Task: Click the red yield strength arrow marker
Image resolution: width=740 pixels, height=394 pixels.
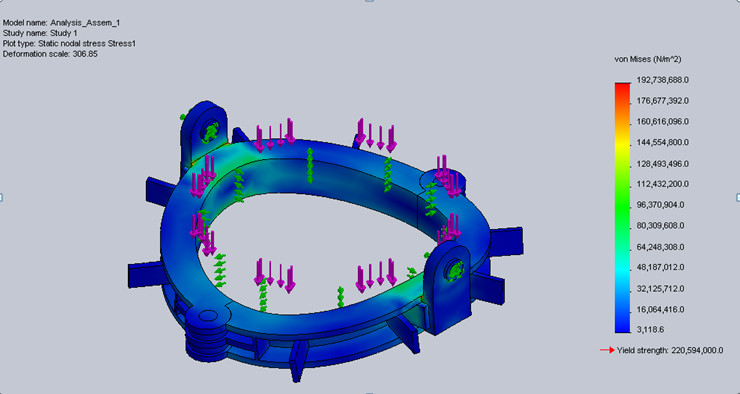Action: click(x=607, y=350)
